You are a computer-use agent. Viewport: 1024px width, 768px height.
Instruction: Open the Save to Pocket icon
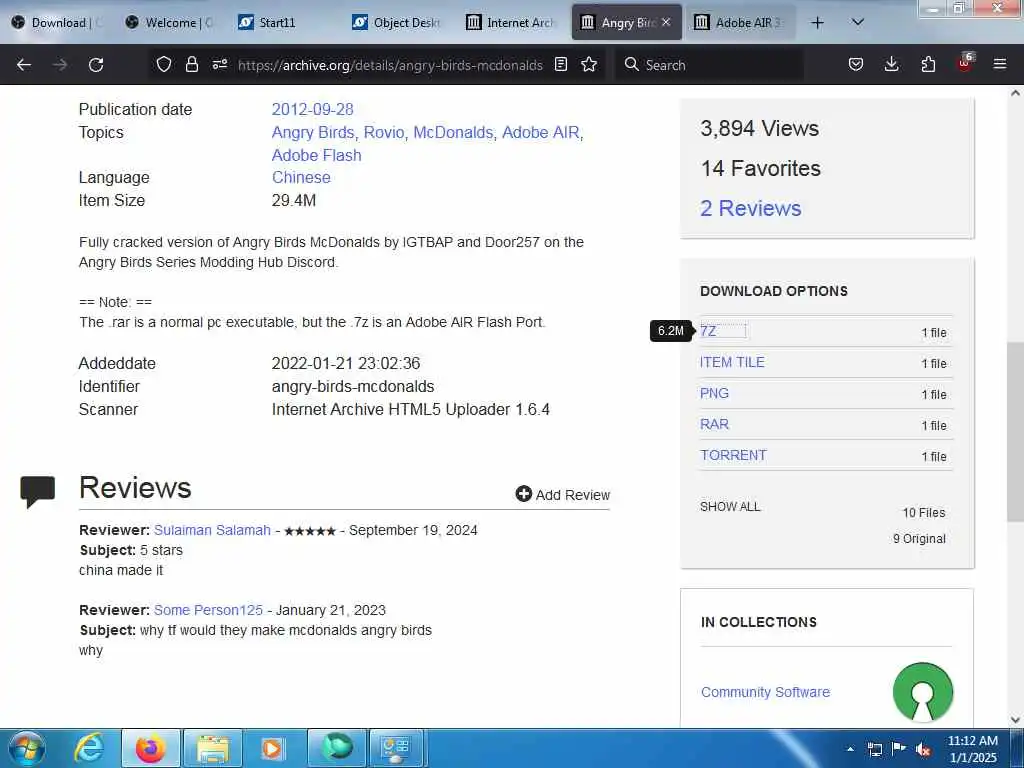pos(856,64)
